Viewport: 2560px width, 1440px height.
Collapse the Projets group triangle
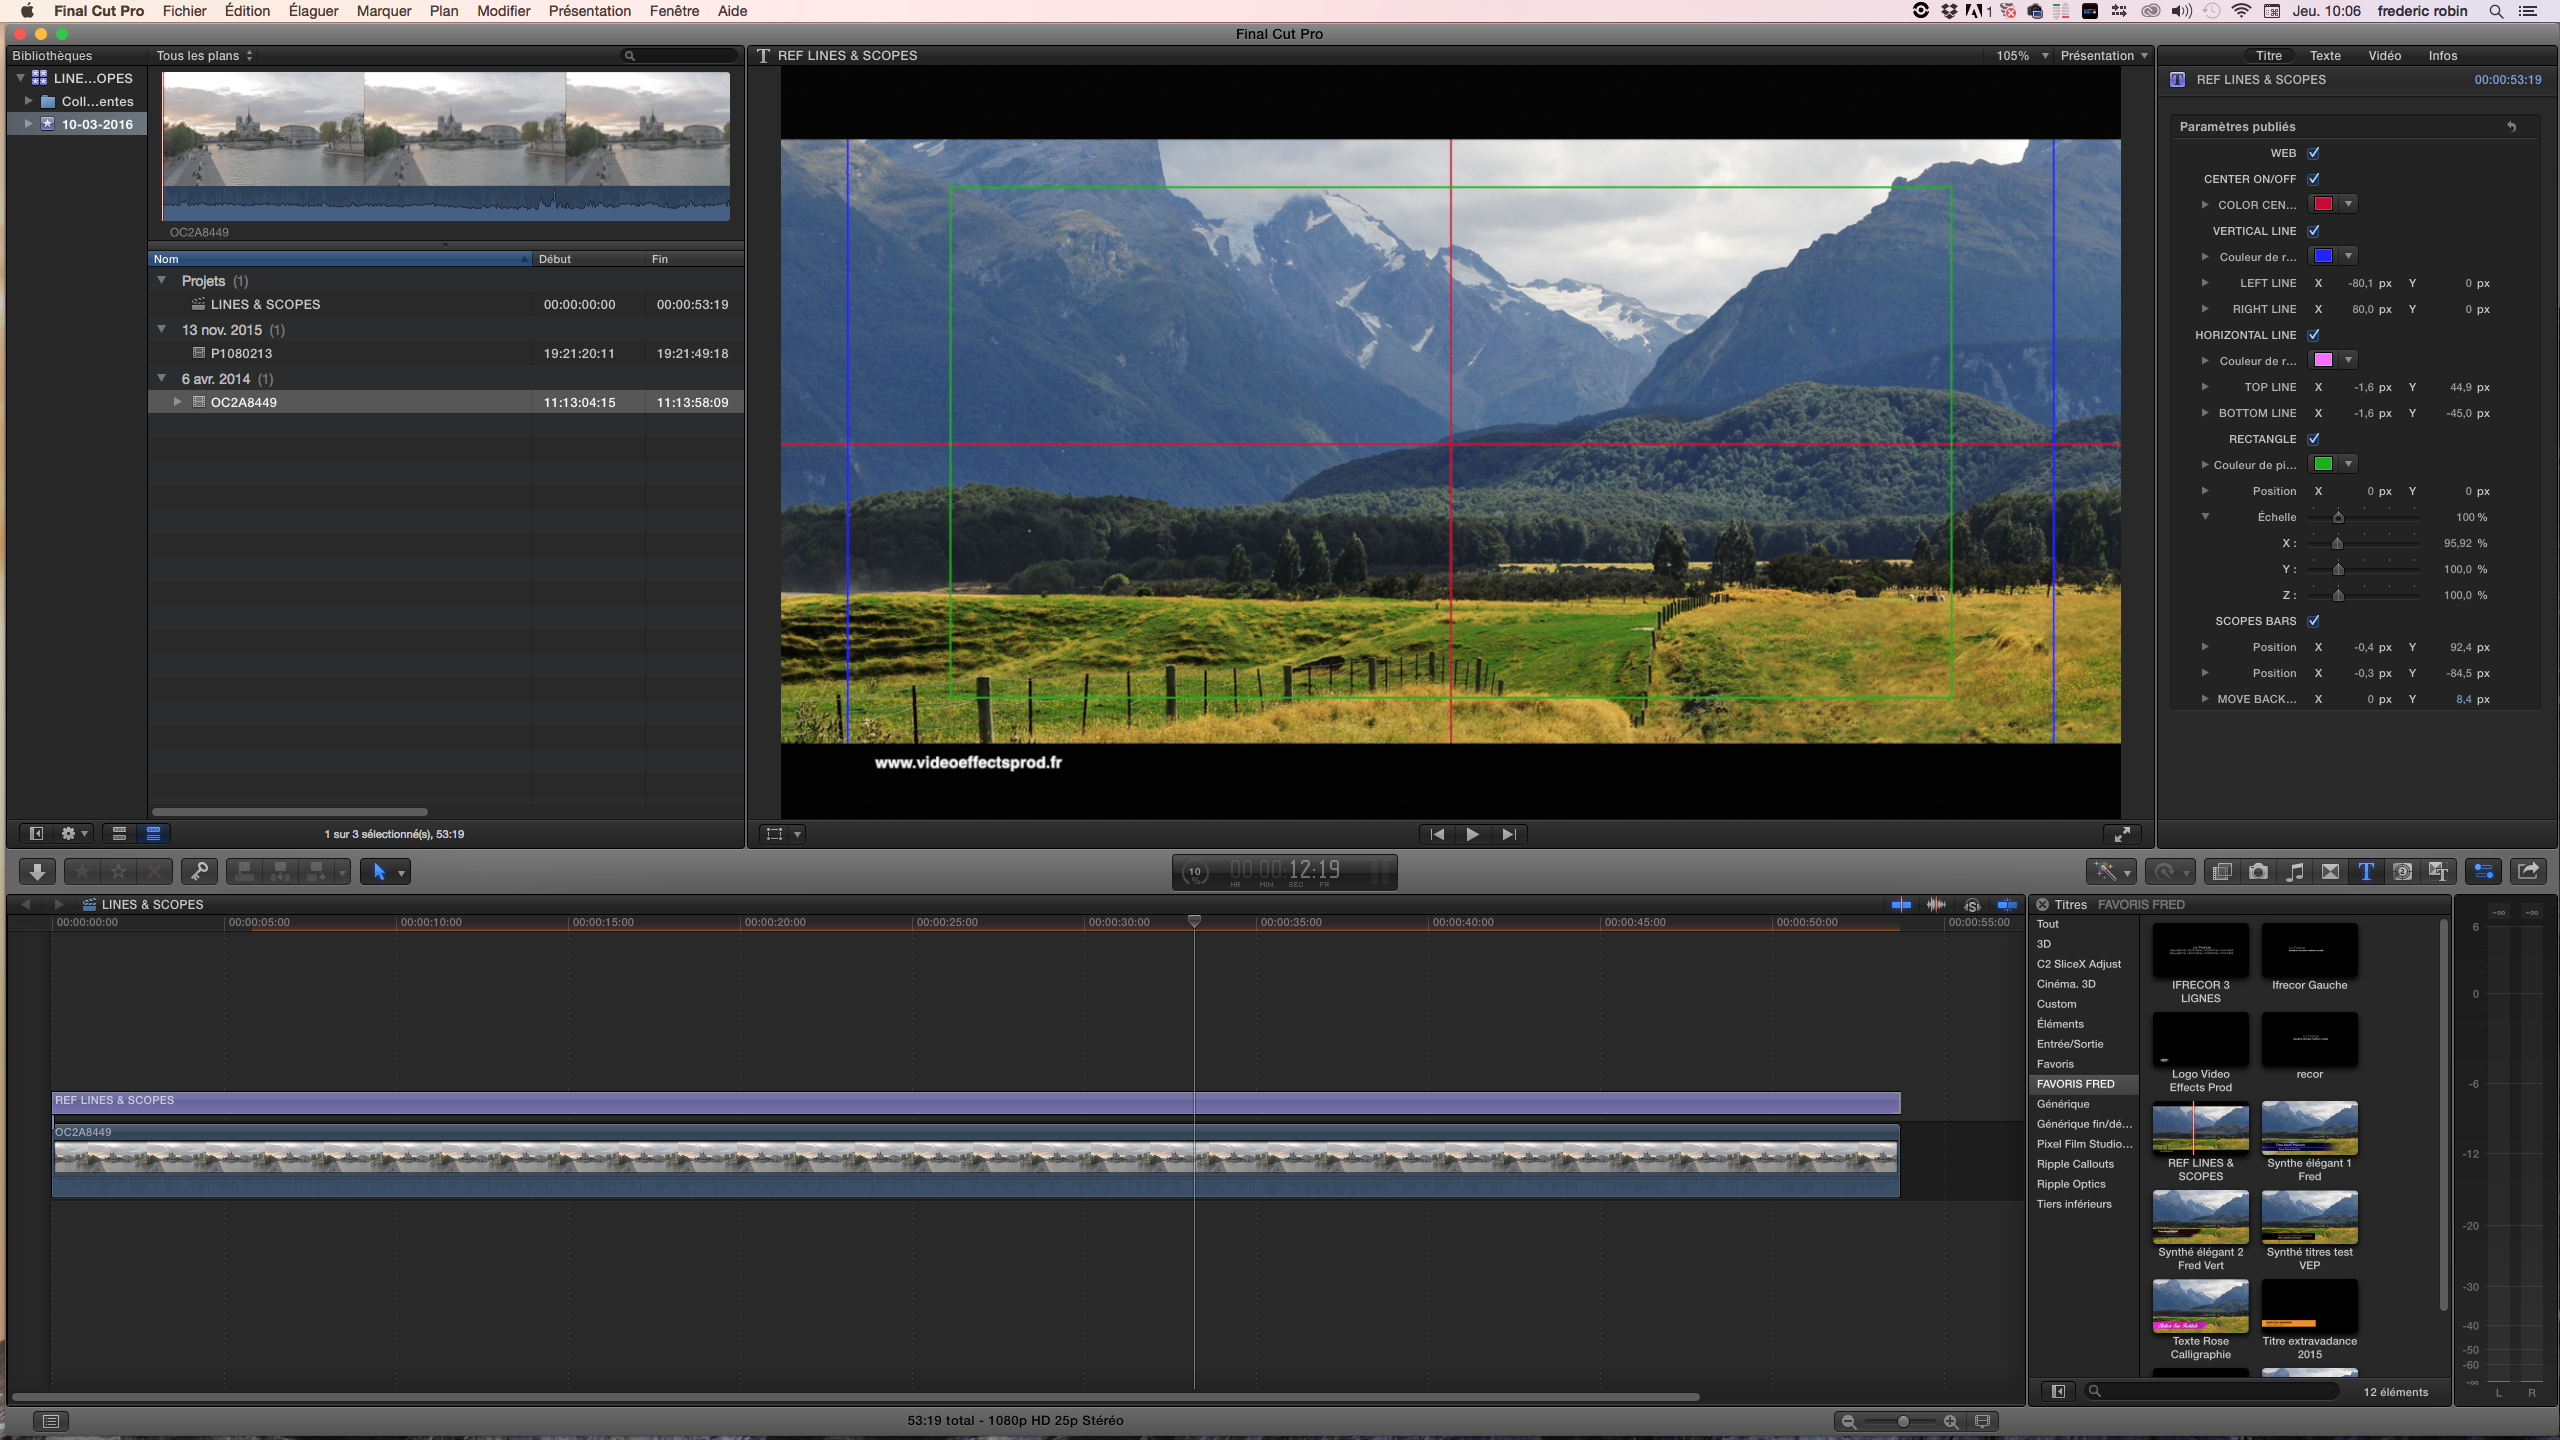pos(162,281)
